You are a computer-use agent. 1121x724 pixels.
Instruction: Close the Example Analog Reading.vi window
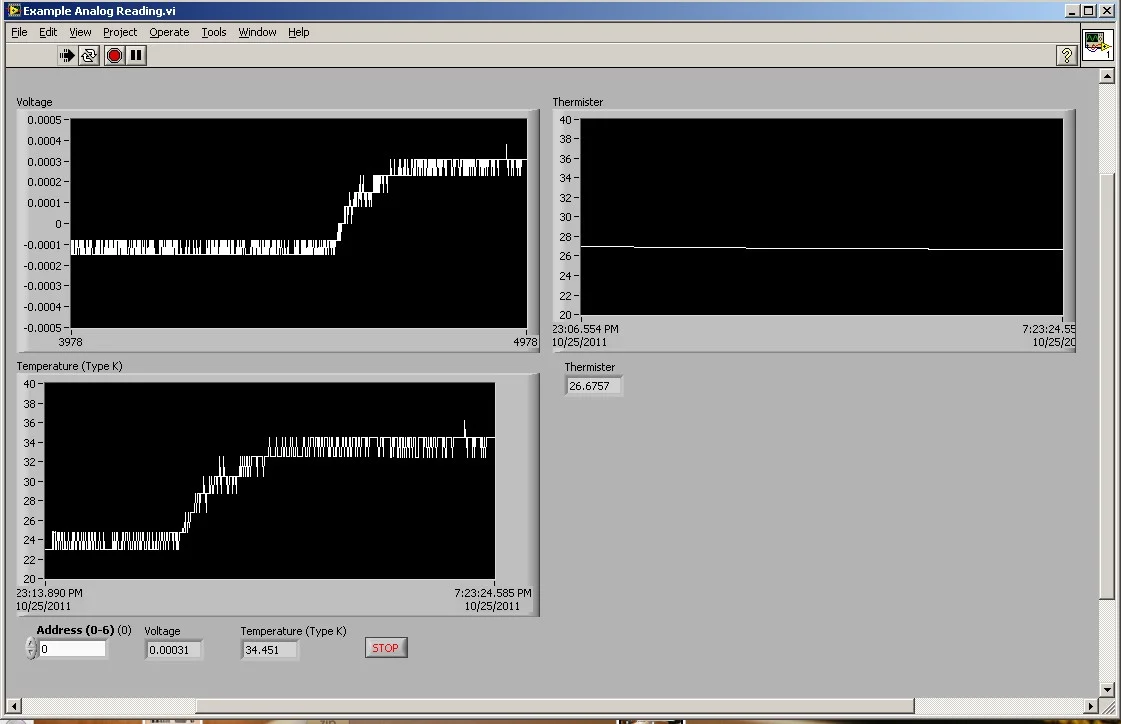(x=1106, y=11)
